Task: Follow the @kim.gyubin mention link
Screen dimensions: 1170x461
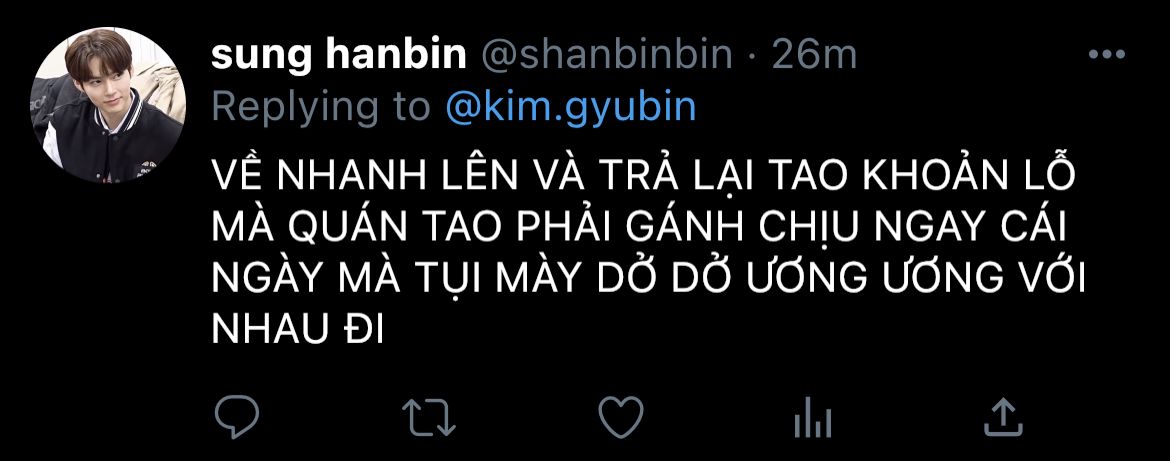Action: [x=571, y=107]
